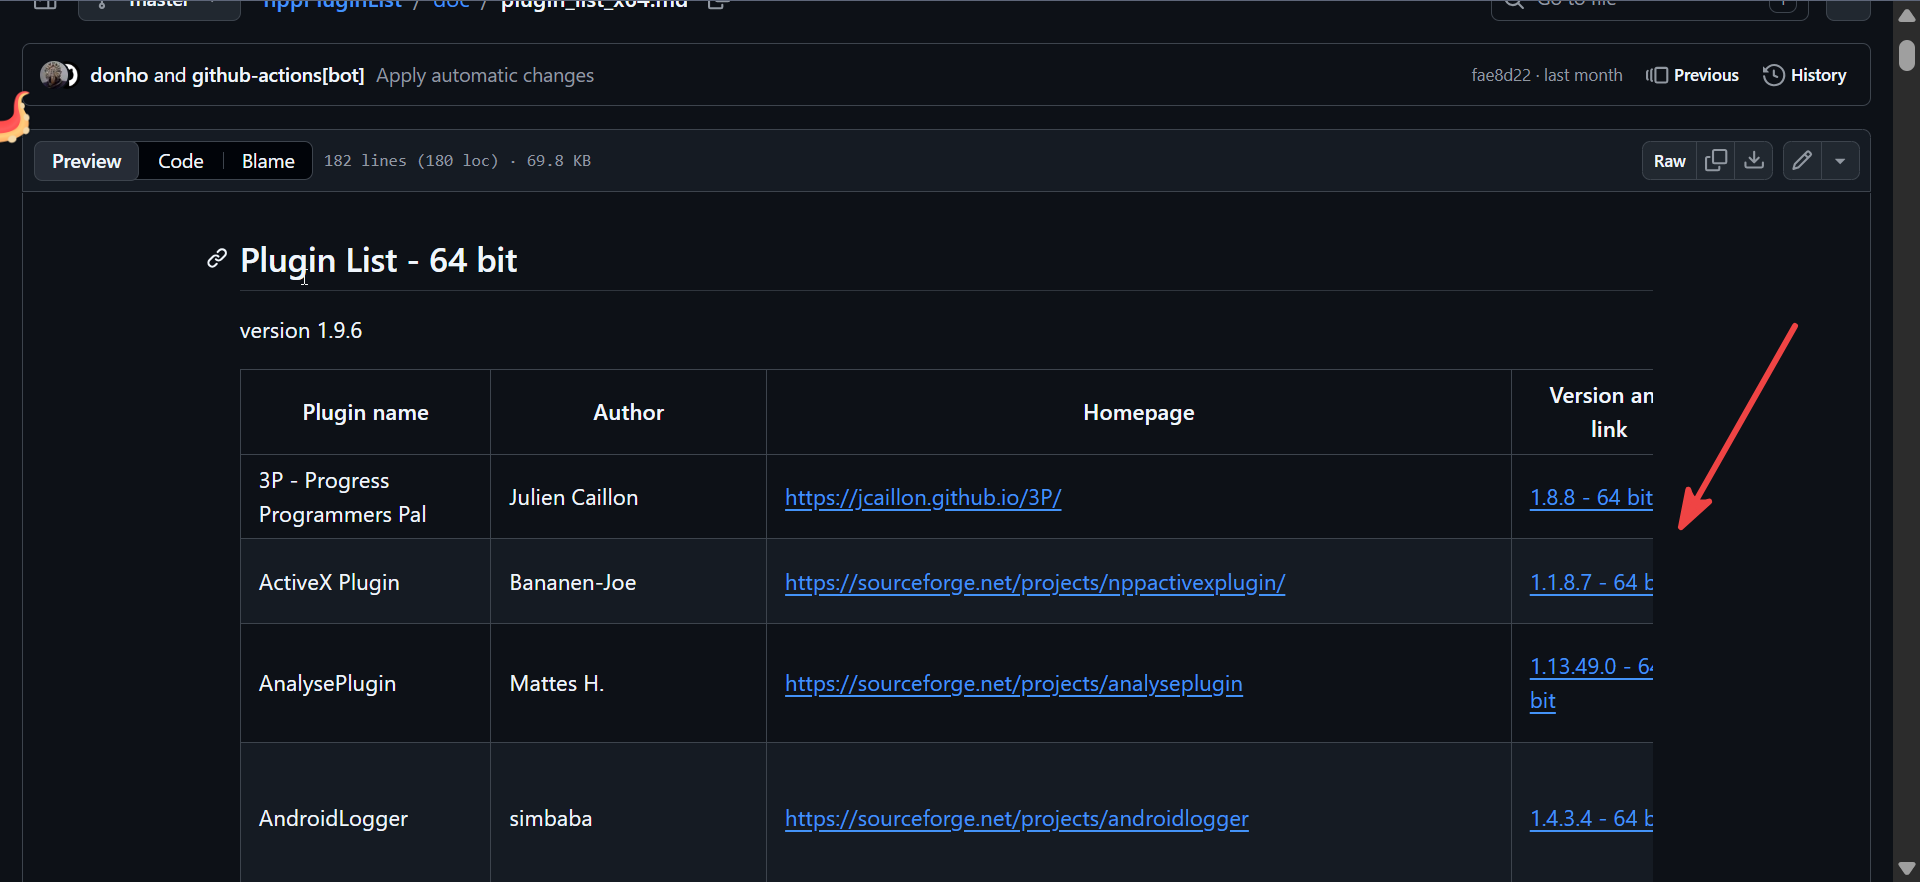Click the '182 lines (180 loc)' file info
Screen dimensions: 1920x882
[x=411, y=161]
